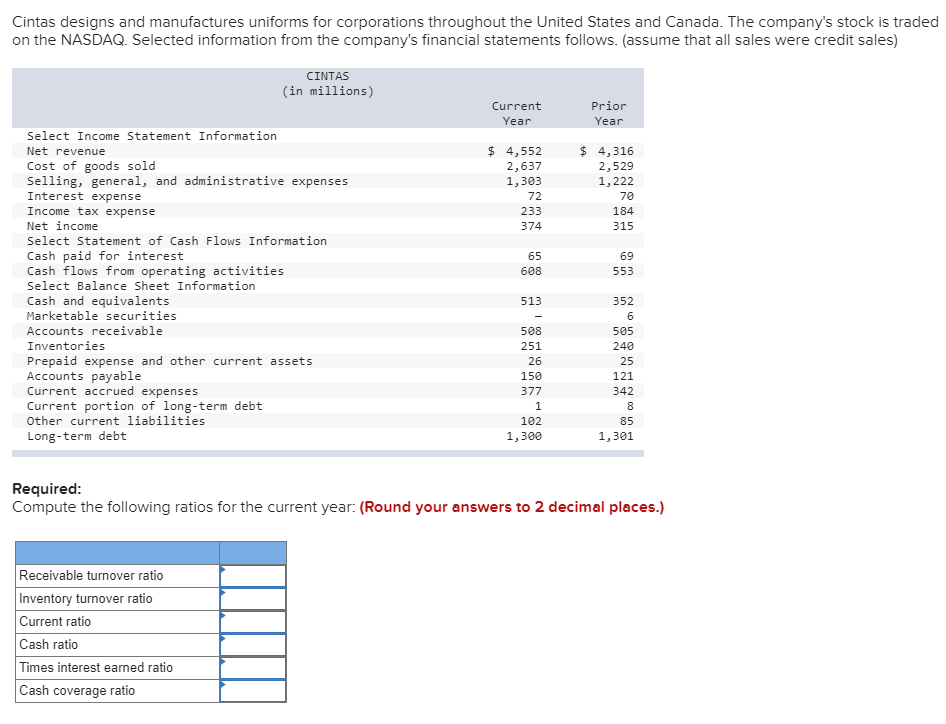
Task: Click the 'Accounts receivable' label
Action: pyautogui.click(x=95, y=331)
